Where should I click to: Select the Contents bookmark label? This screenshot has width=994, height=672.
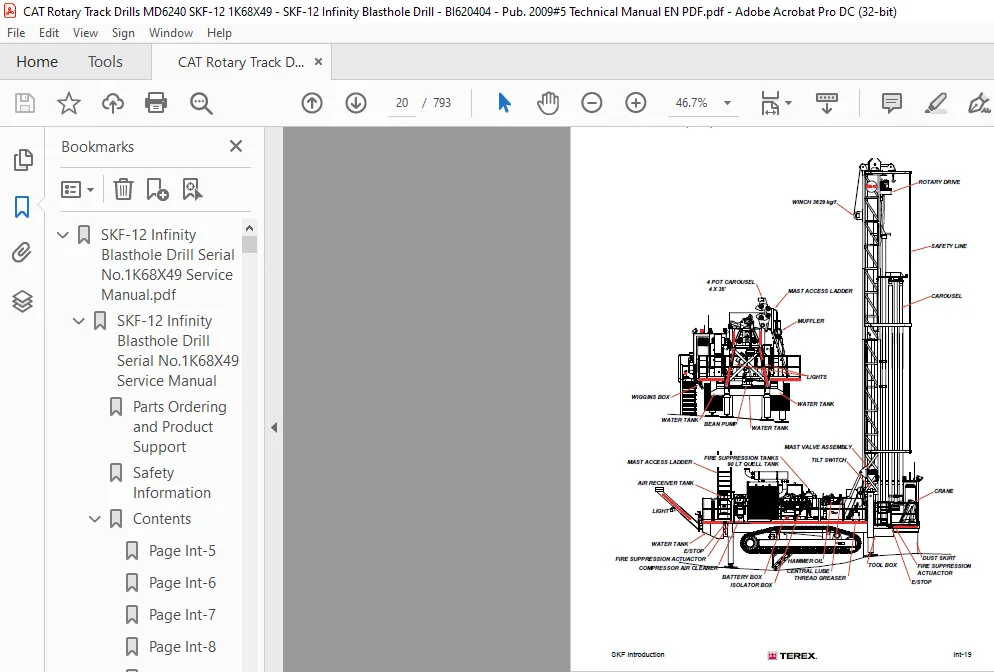[162, 519]
